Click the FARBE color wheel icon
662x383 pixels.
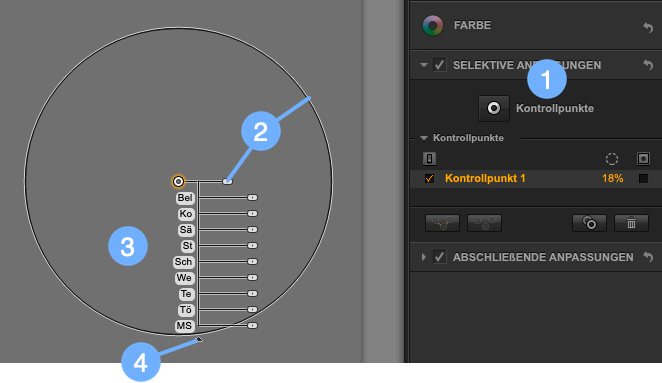(x=433, y=25)
